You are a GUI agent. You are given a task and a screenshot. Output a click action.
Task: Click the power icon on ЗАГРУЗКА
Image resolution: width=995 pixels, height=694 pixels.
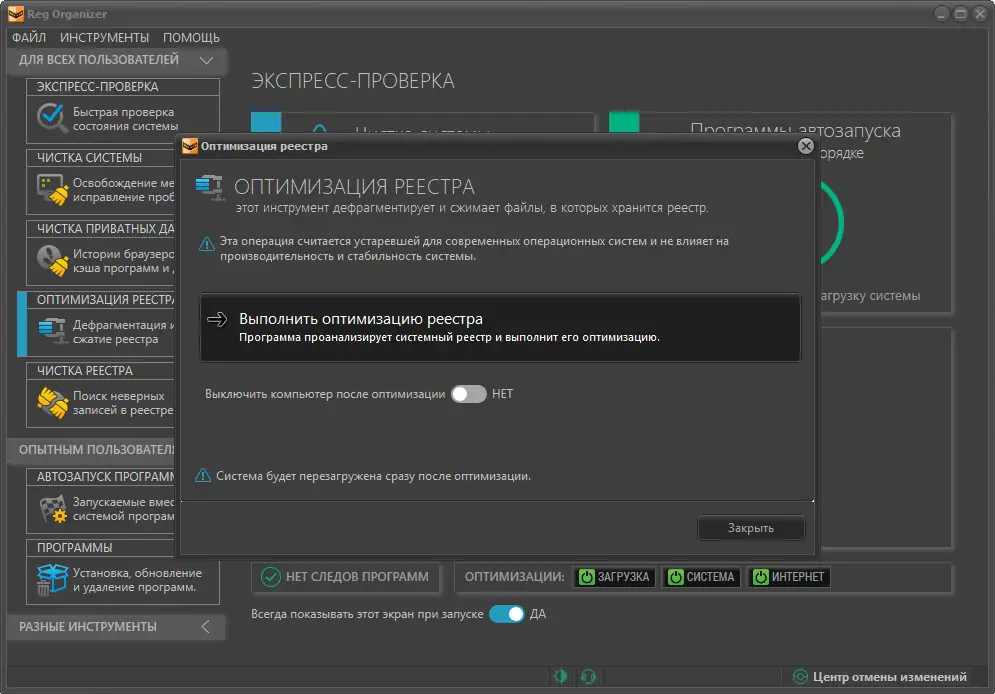(x=587, y=577)
